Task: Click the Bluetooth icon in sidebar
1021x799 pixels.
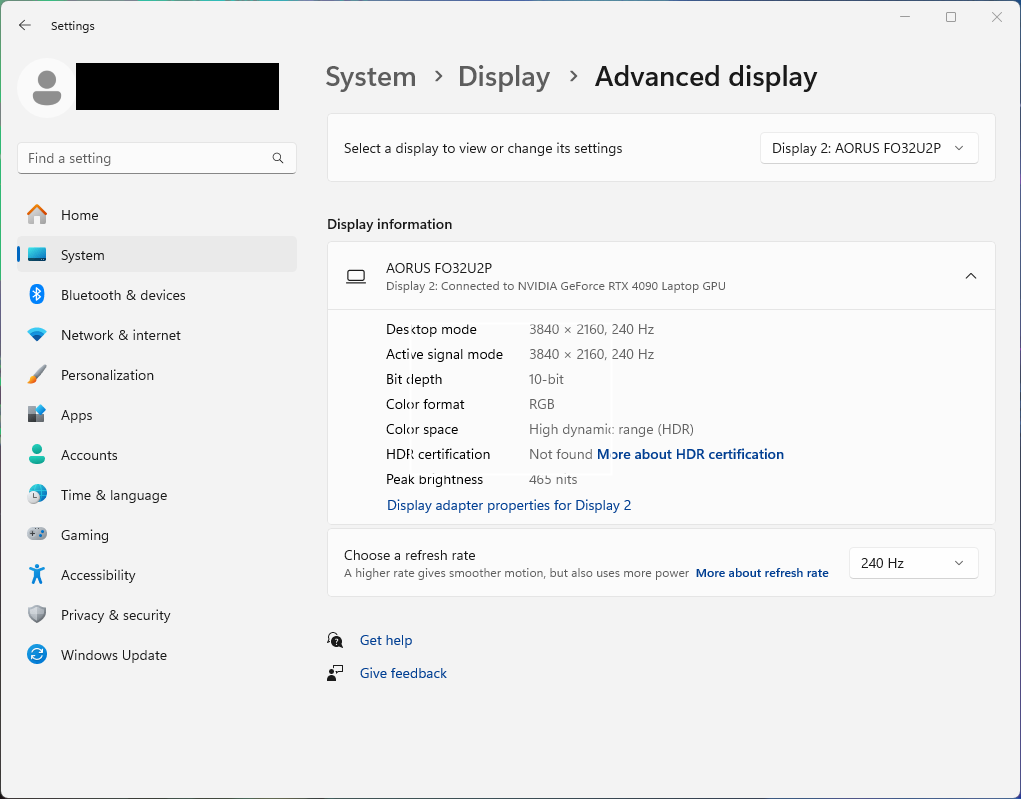Action: point(37,294)
